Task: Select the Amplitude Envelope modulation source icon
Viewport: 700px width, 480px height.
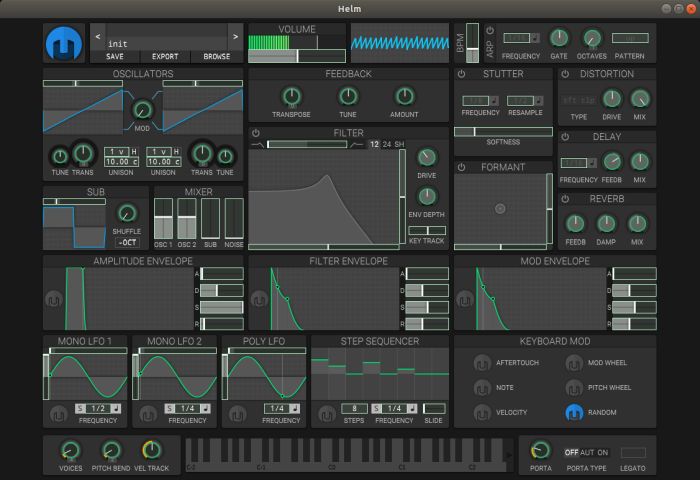Action: [54, 300]
